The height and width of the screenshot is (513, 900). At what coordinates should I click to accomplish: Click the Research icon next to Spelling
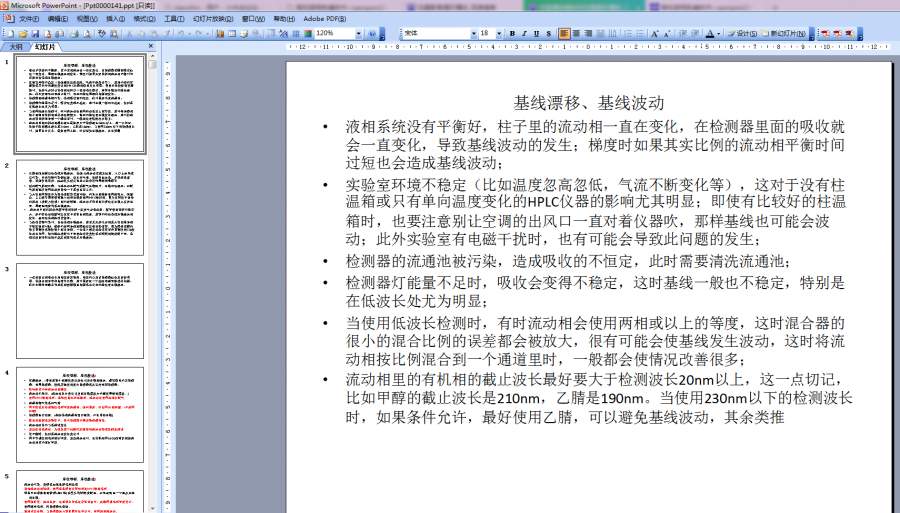click(x=114, y=34)
